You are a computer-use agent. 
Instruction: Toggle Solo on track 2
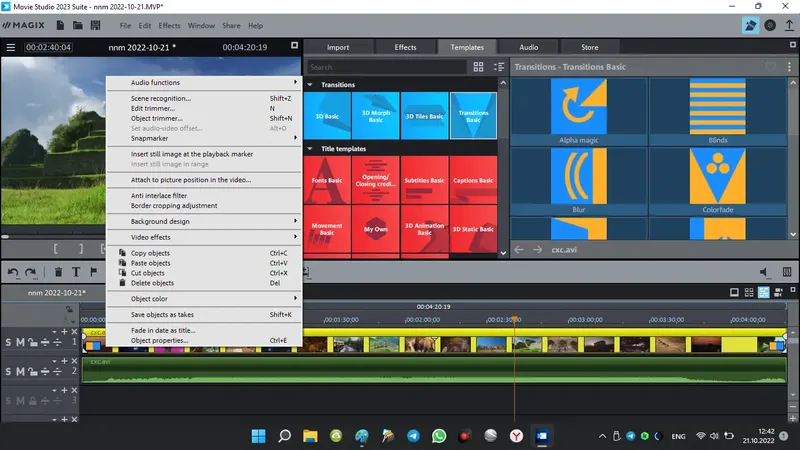8,371
